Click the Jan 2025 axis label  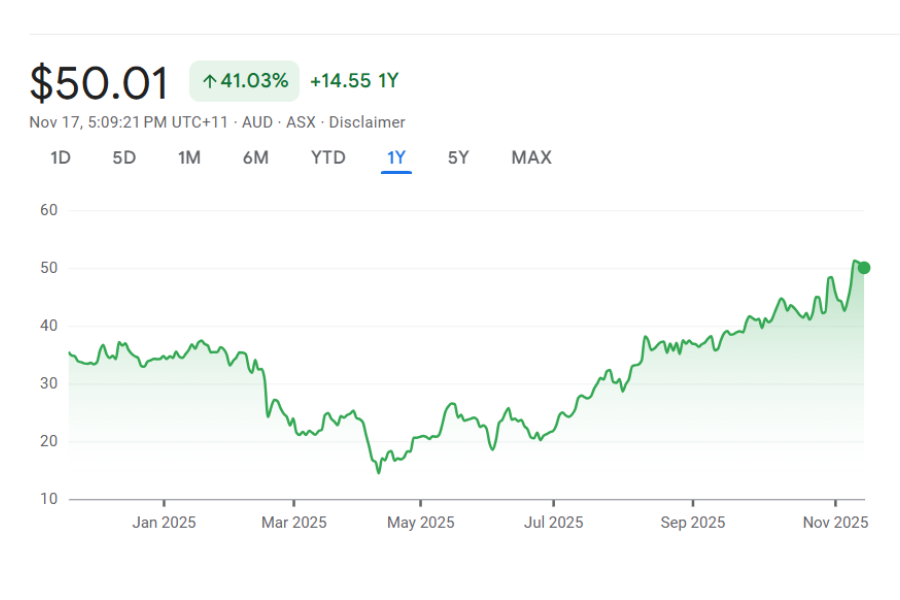(164, 522)
